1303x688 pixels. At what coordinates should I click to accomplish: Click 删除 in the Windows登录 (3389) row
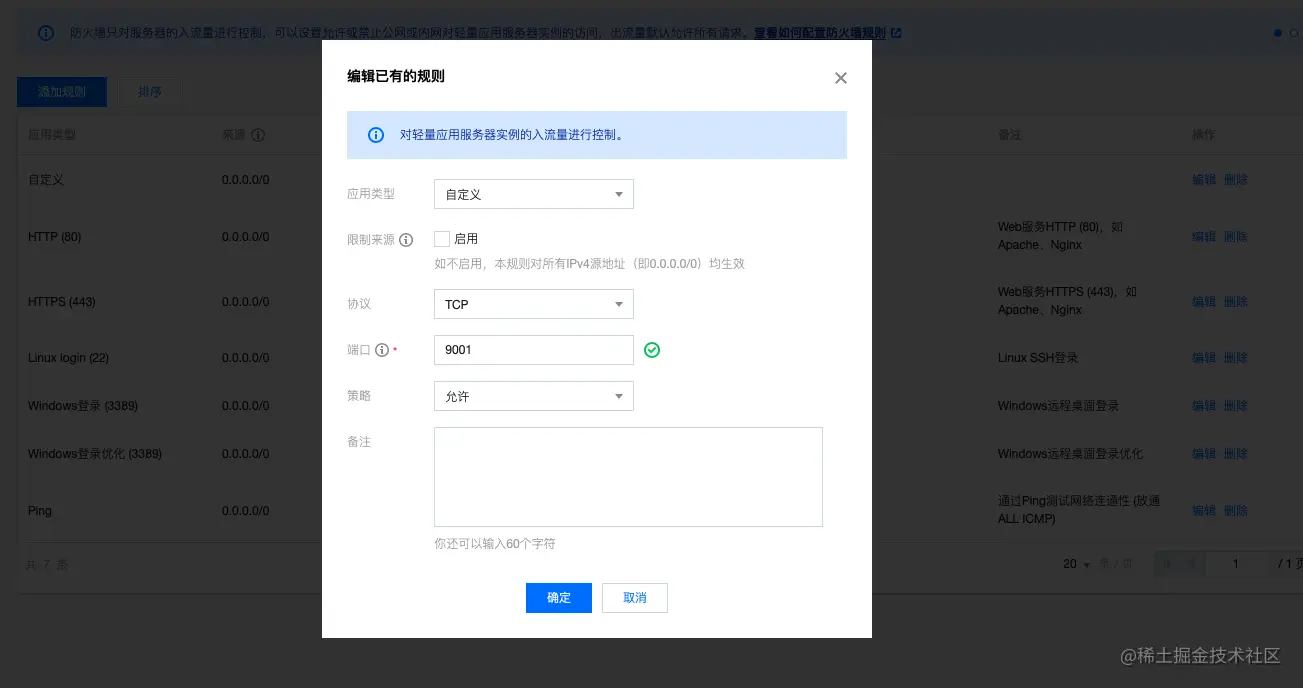[x=1236, y=406]
